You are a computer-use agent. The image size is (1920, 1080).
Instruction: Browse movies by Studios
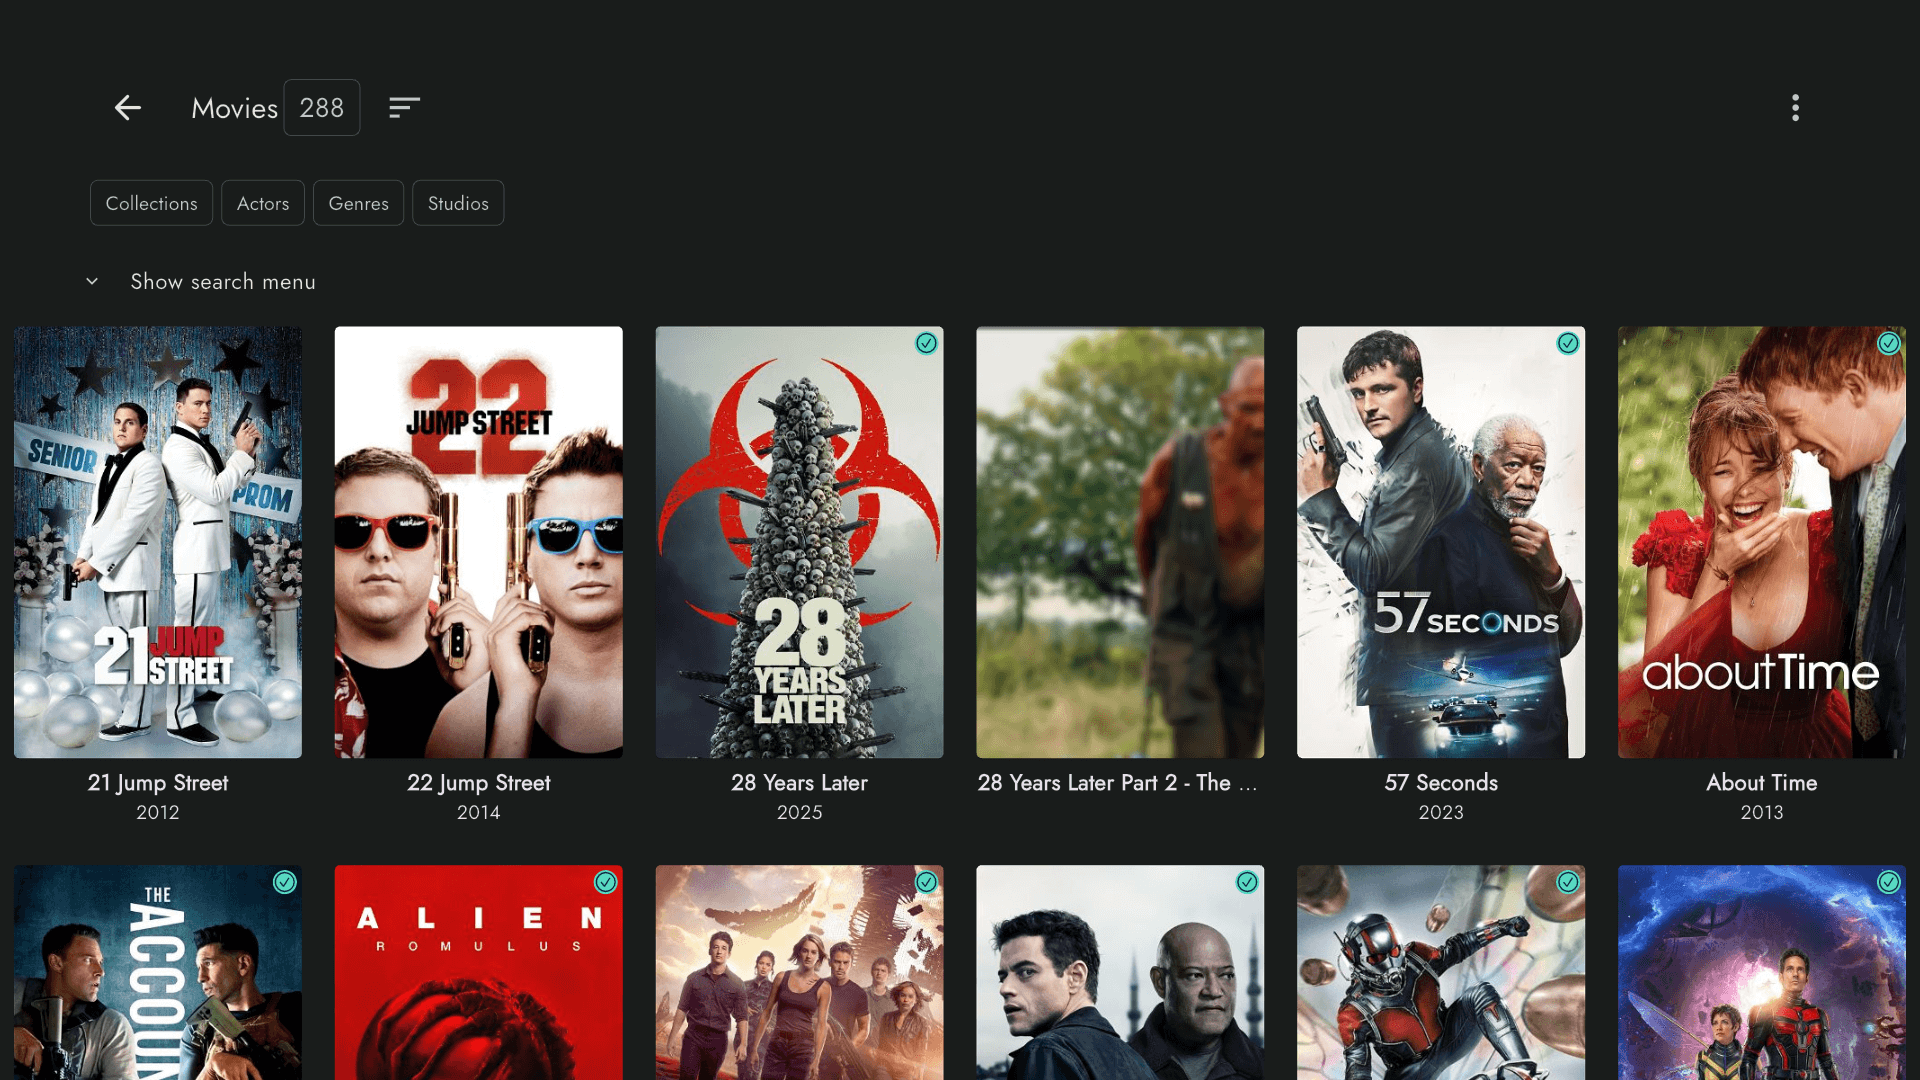click(458, 203)
